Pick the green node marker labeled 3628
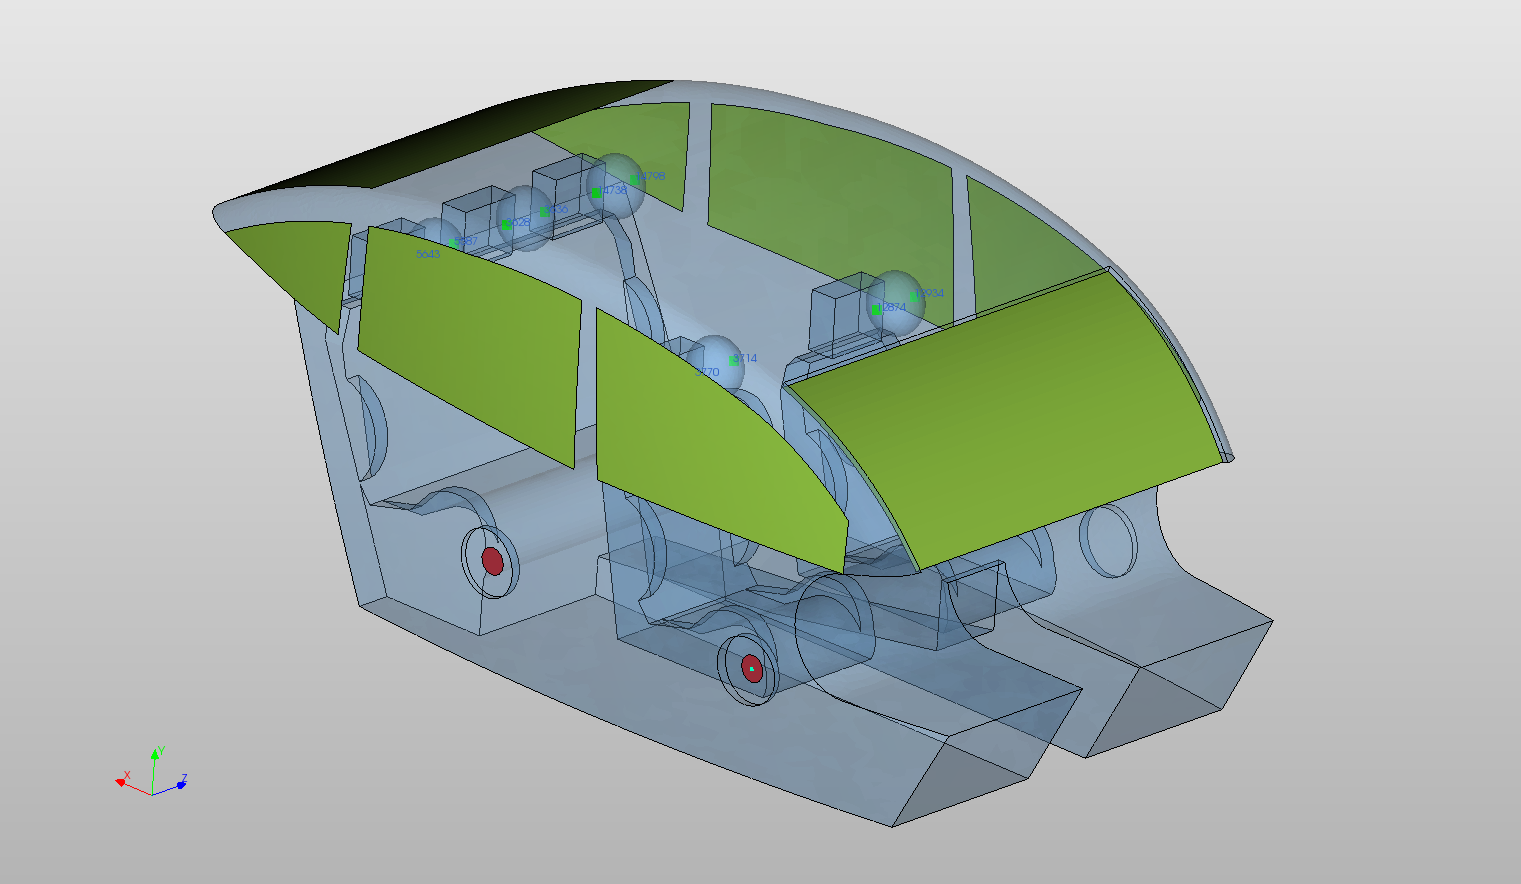Viewport: 1521px width, 884px height. coord(507,224)
